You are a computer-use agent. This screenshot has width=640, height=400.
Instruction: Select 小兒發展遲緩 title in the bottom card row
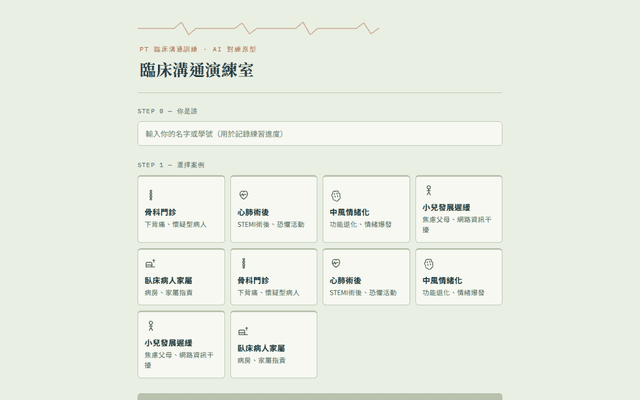click(168, 343)
